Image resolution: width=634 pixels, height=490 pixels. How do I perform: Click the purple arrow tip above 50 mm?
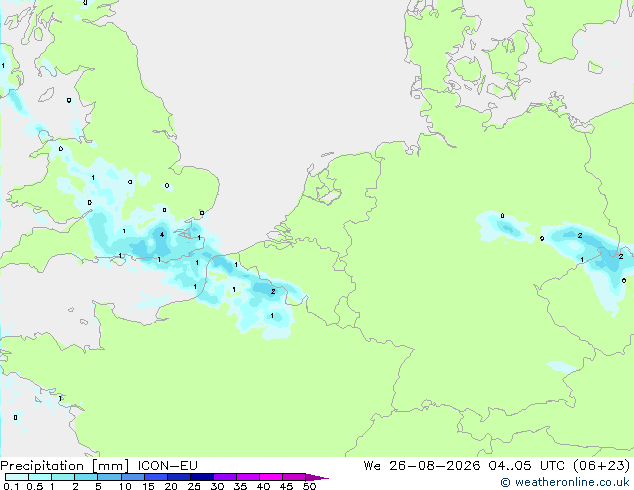(x=317, y=477)
